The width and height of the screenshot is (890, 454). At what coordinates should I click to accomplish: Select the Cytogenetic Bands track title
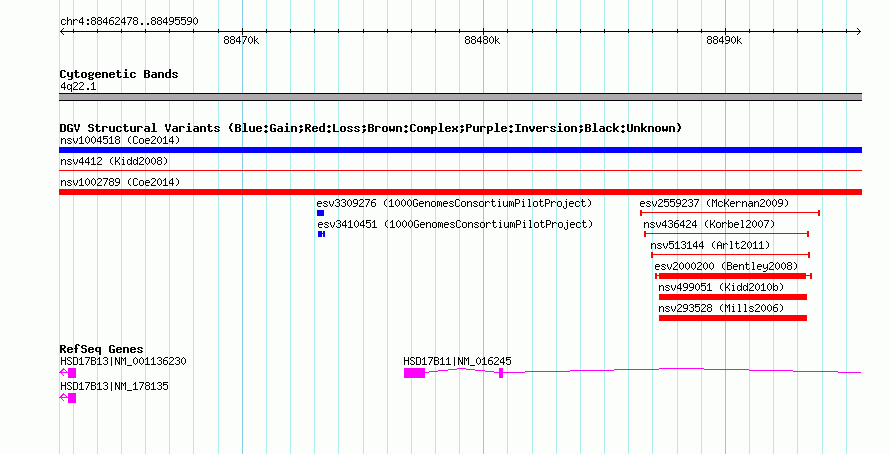coord(119,74)
